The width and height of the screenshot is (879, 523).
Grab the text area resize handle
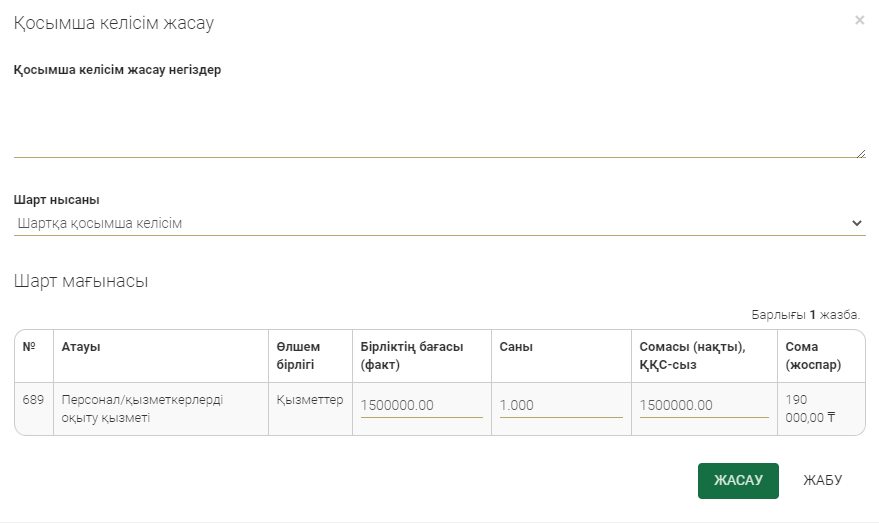pyautogui.click(x=860, y=152)
